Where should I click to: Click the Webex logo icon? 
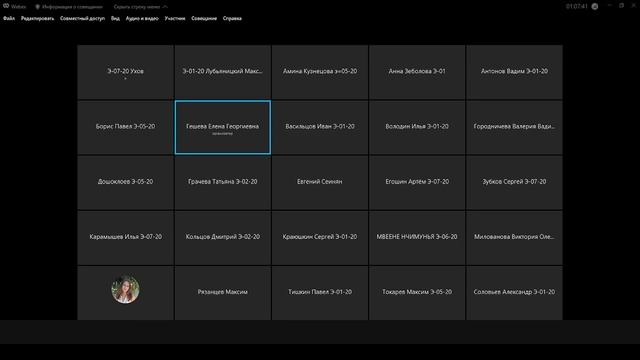pyautogui.click(x=6, y=6)
